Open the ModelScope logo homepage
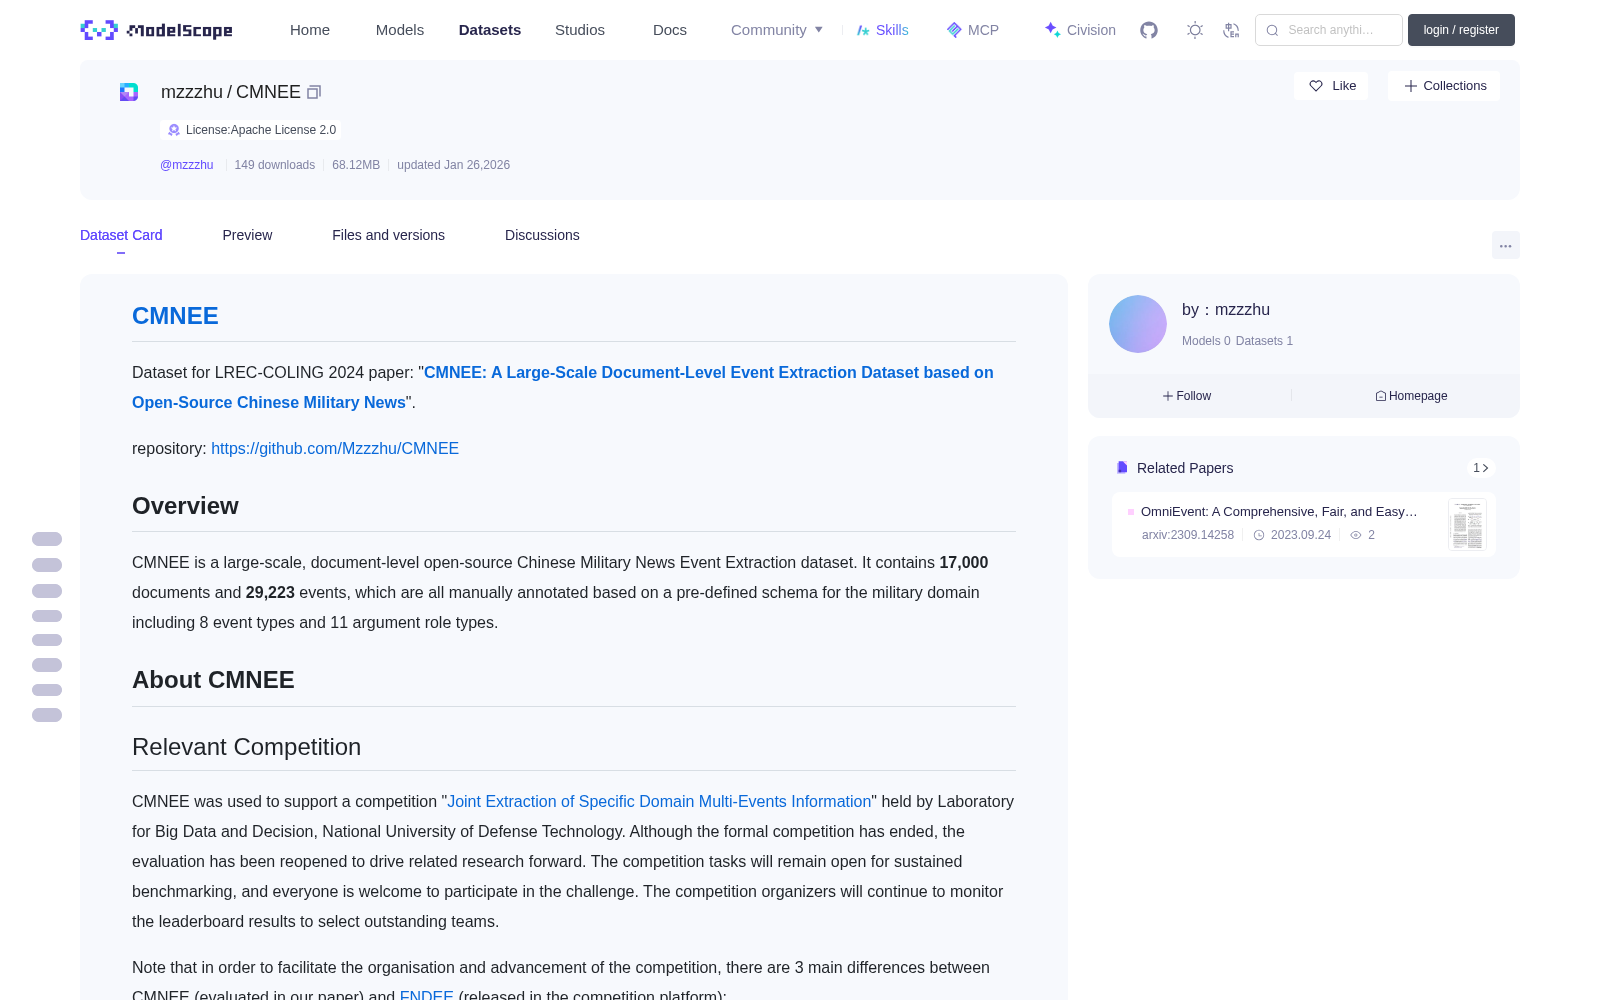The image size is (1600, 1000). click(157, 30)
